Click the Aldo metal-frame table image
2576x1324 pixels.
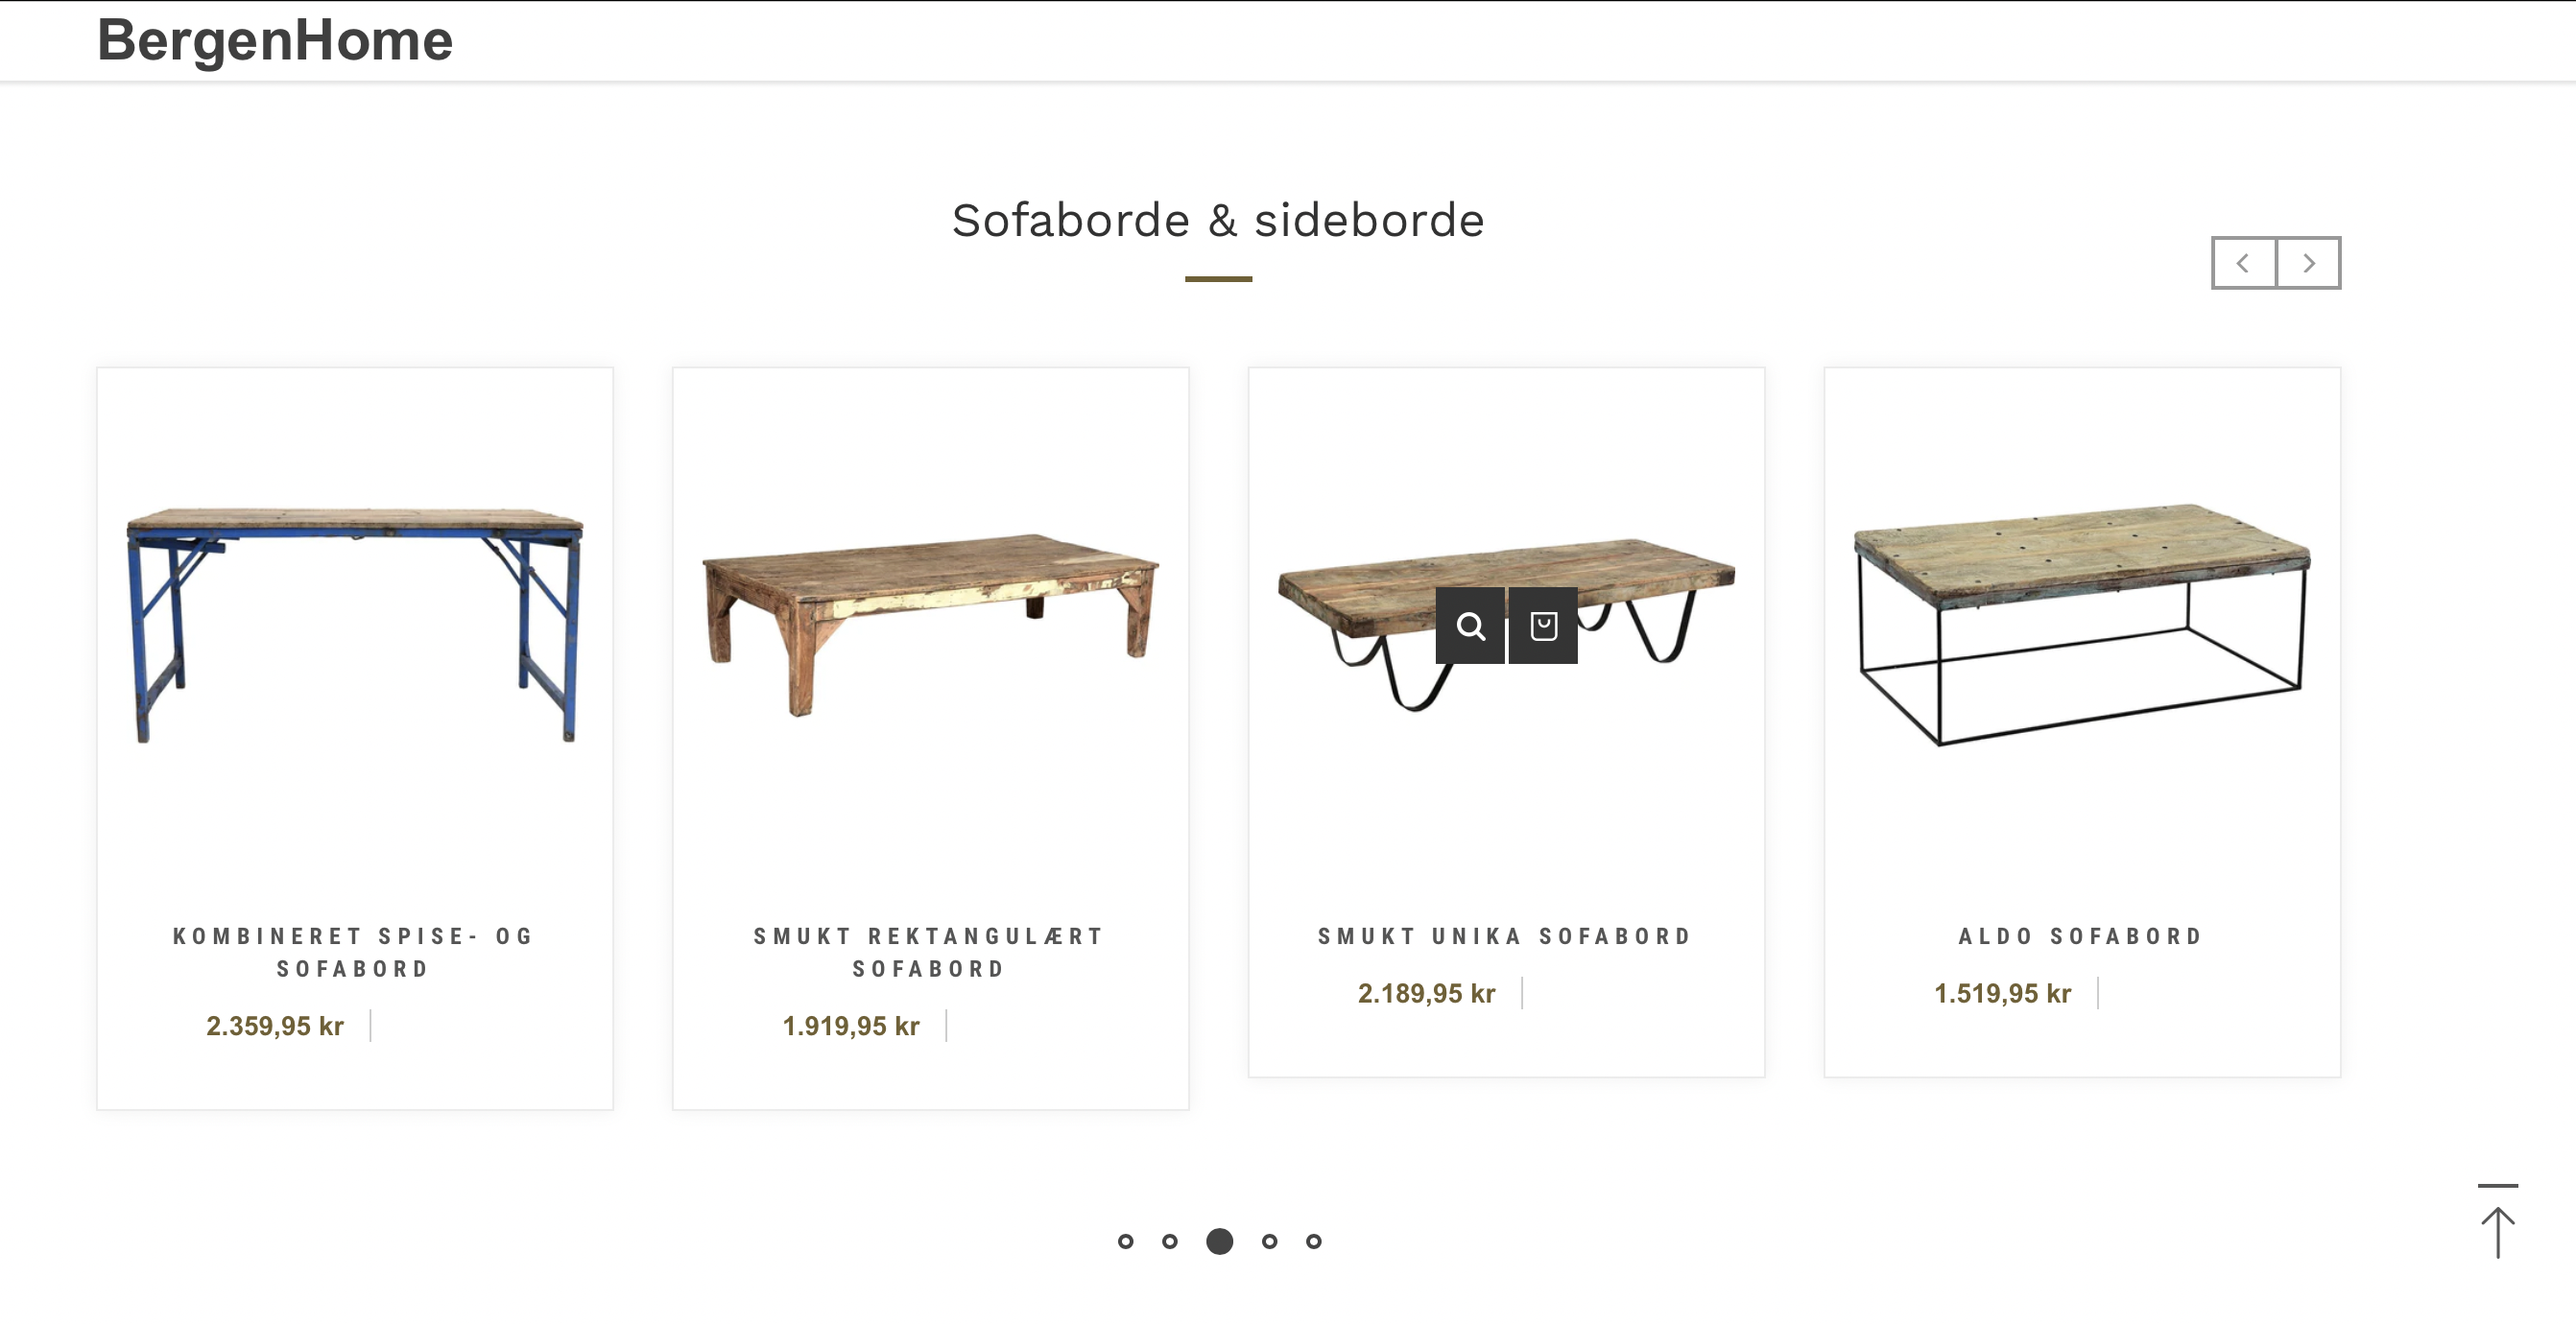(2081, 625)
